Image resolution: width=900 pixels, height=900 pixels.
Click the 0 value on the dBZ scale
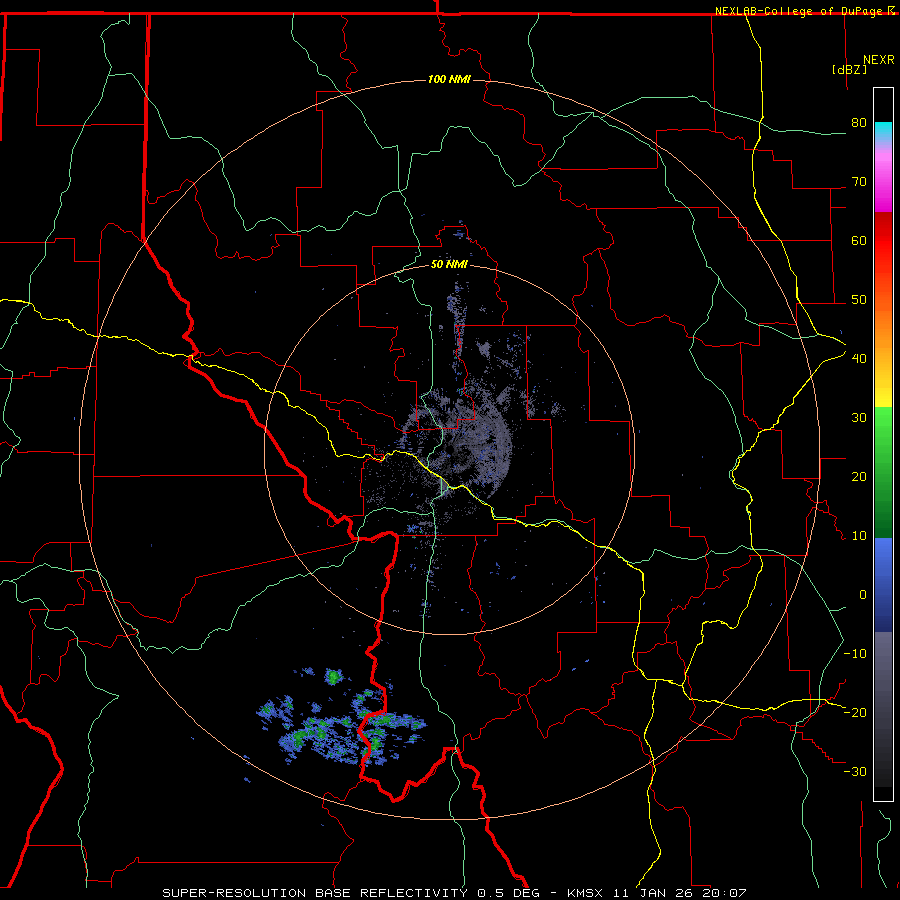863,595
